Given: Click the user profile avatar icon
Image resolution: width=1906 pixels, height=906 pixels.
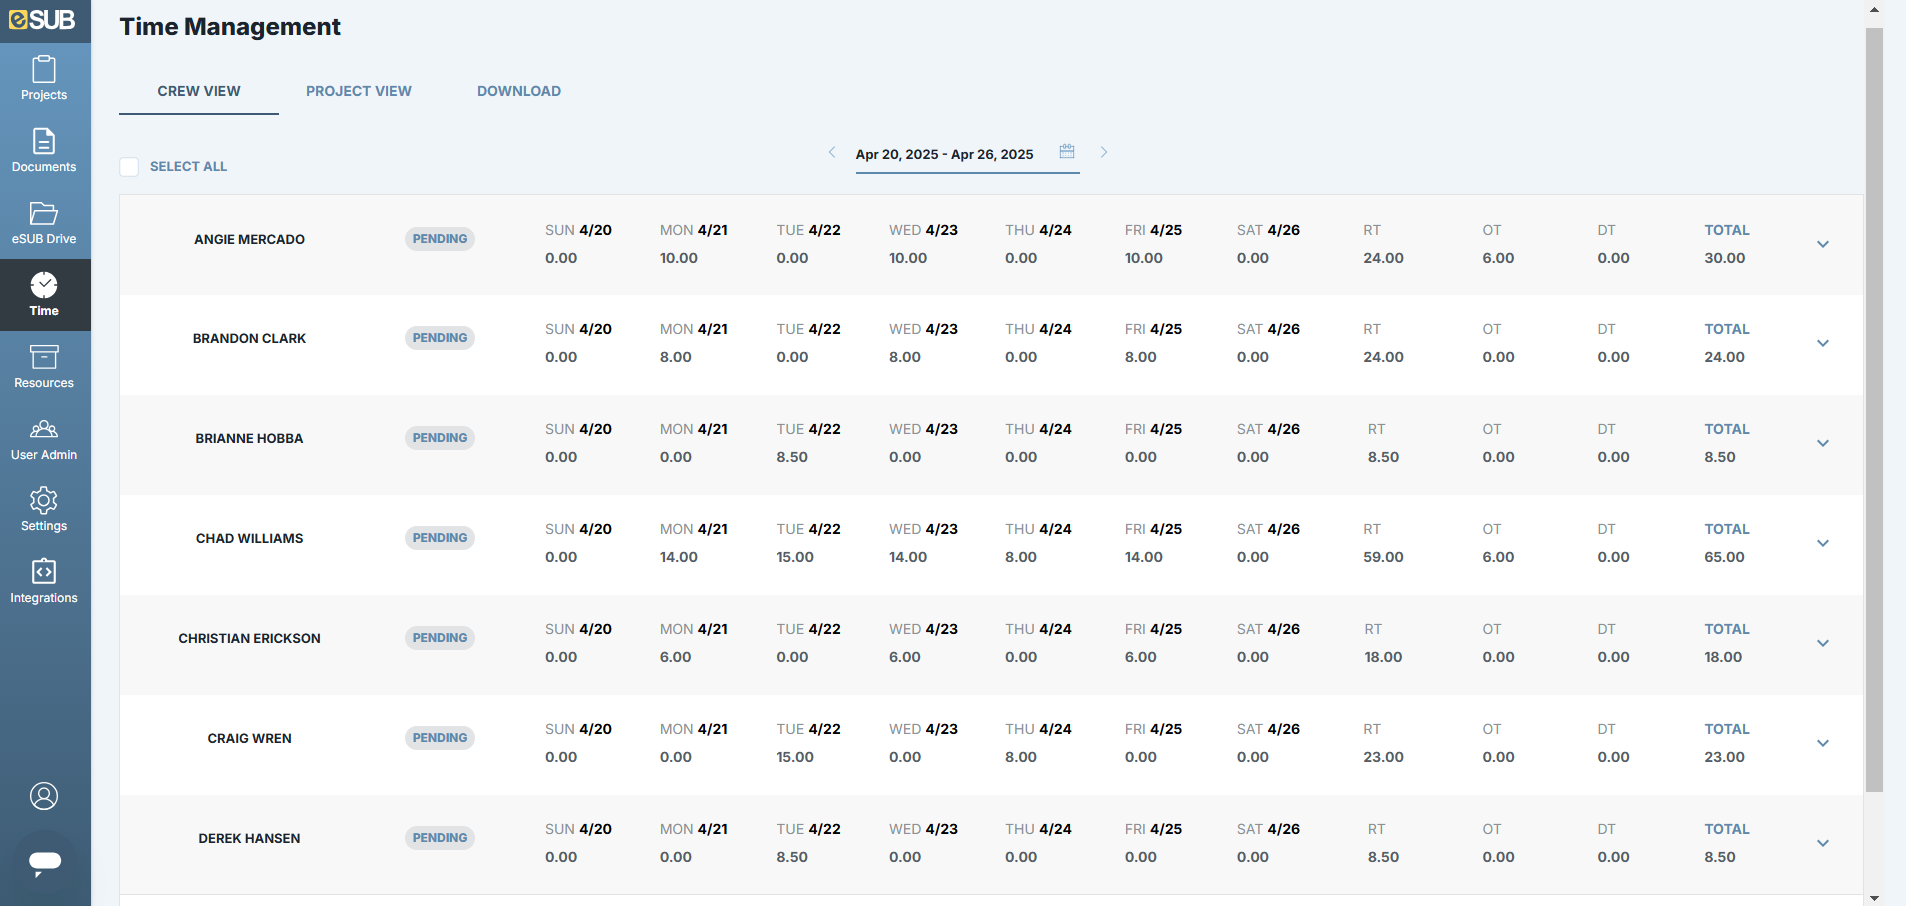Looking at the screenshot, I should coord(44,796).
